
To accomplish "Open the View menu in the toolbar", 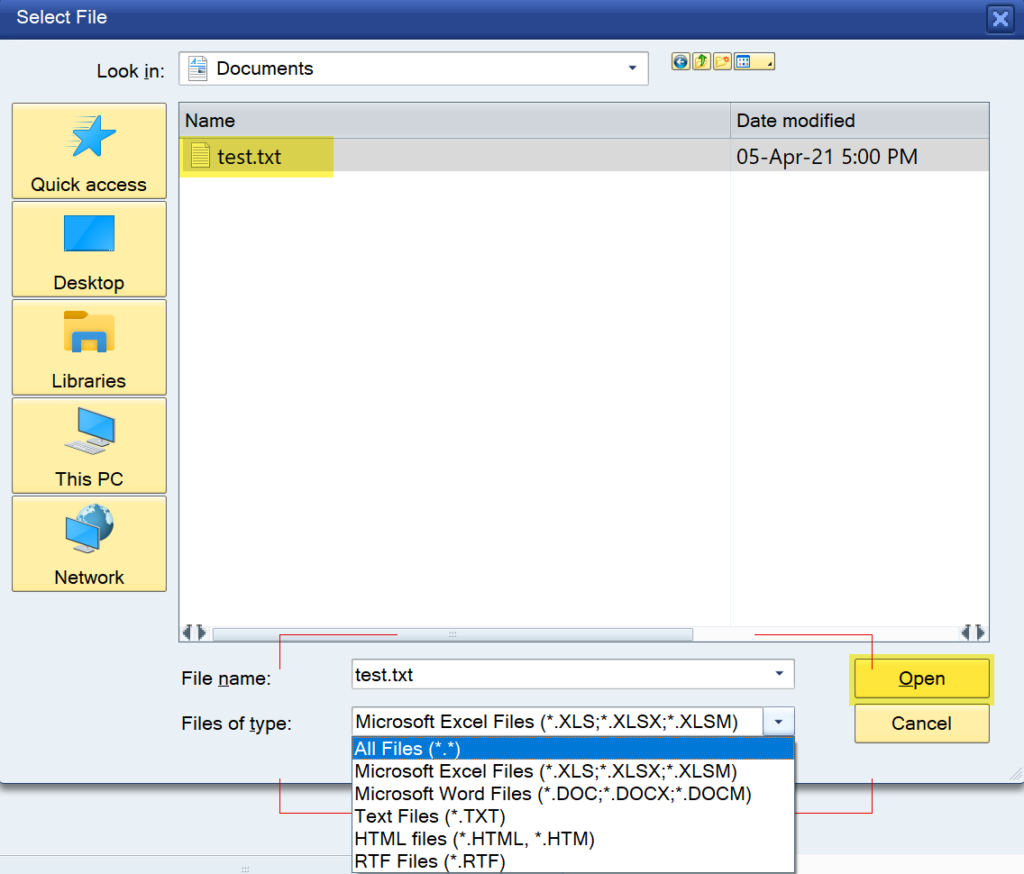I will [x=754, y=62].
